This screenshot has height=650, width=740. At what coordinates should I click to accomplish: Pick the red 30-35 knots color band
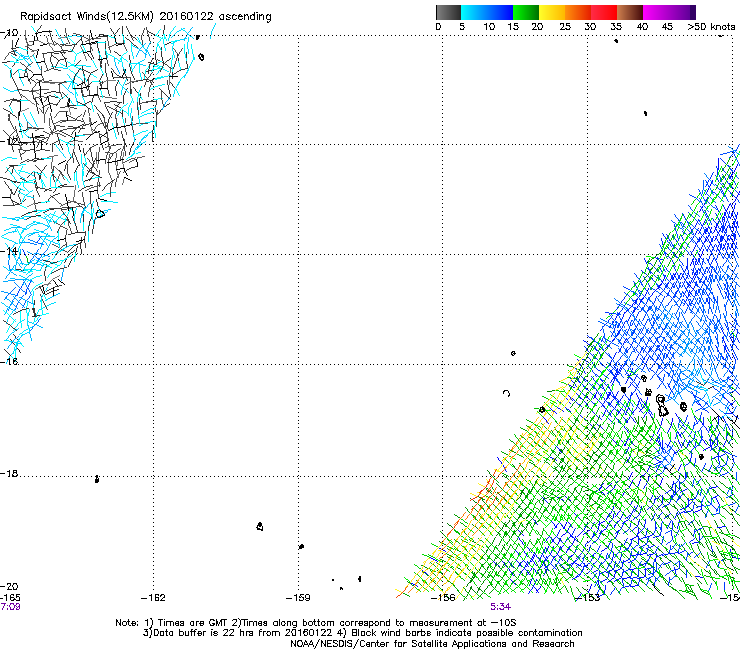(604, 12)
